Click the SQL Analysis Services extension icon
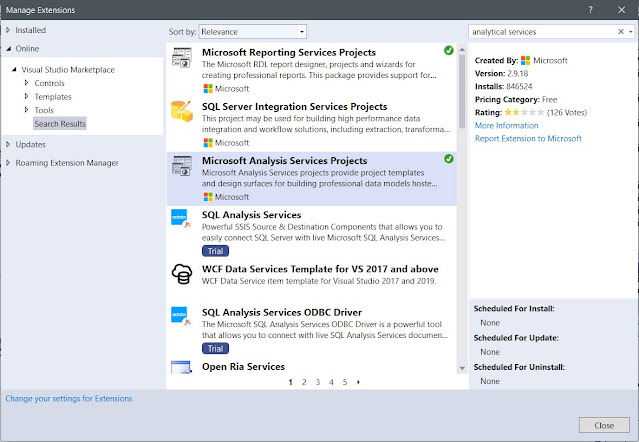This screenshot has width=639, height=442. click(x=181, y=219)
